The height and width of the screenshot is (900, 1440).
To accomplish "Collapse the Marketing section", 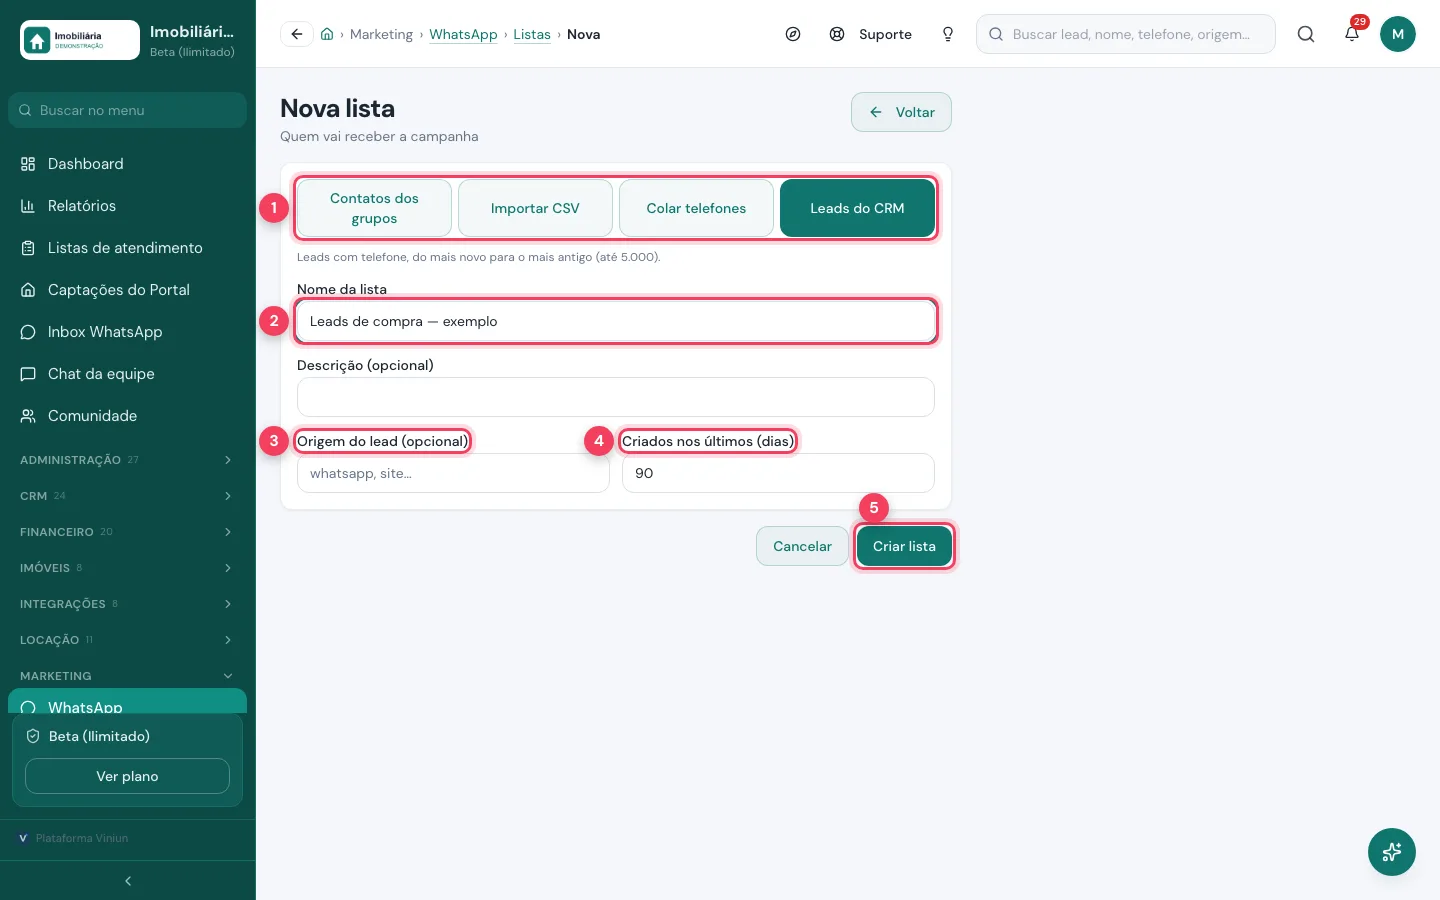I will pyautogui.click(x=127, y=676).
